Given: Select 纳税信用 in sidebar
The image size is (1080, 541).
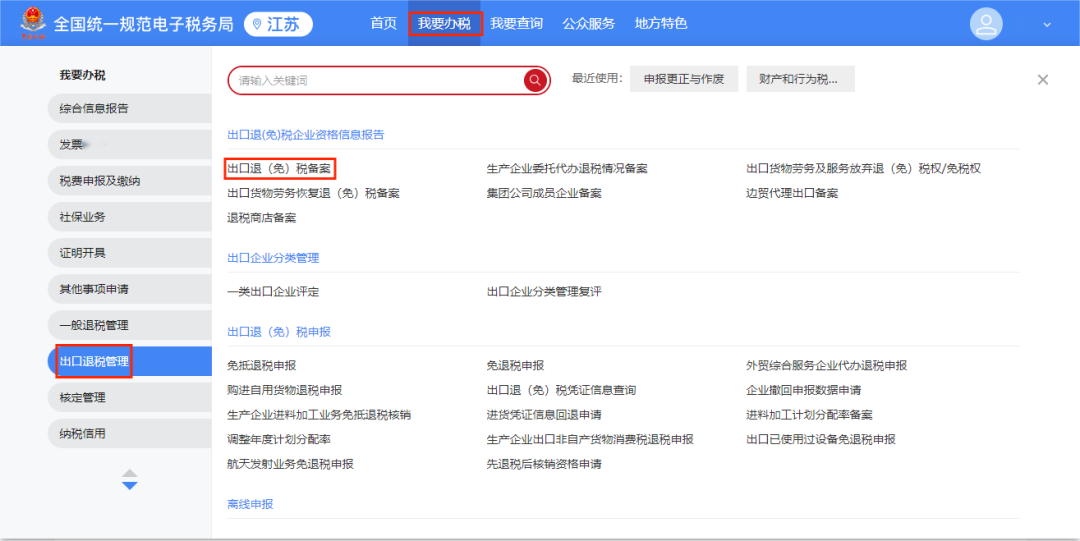Looking at the screenshot, I should (x=129, y=433).
